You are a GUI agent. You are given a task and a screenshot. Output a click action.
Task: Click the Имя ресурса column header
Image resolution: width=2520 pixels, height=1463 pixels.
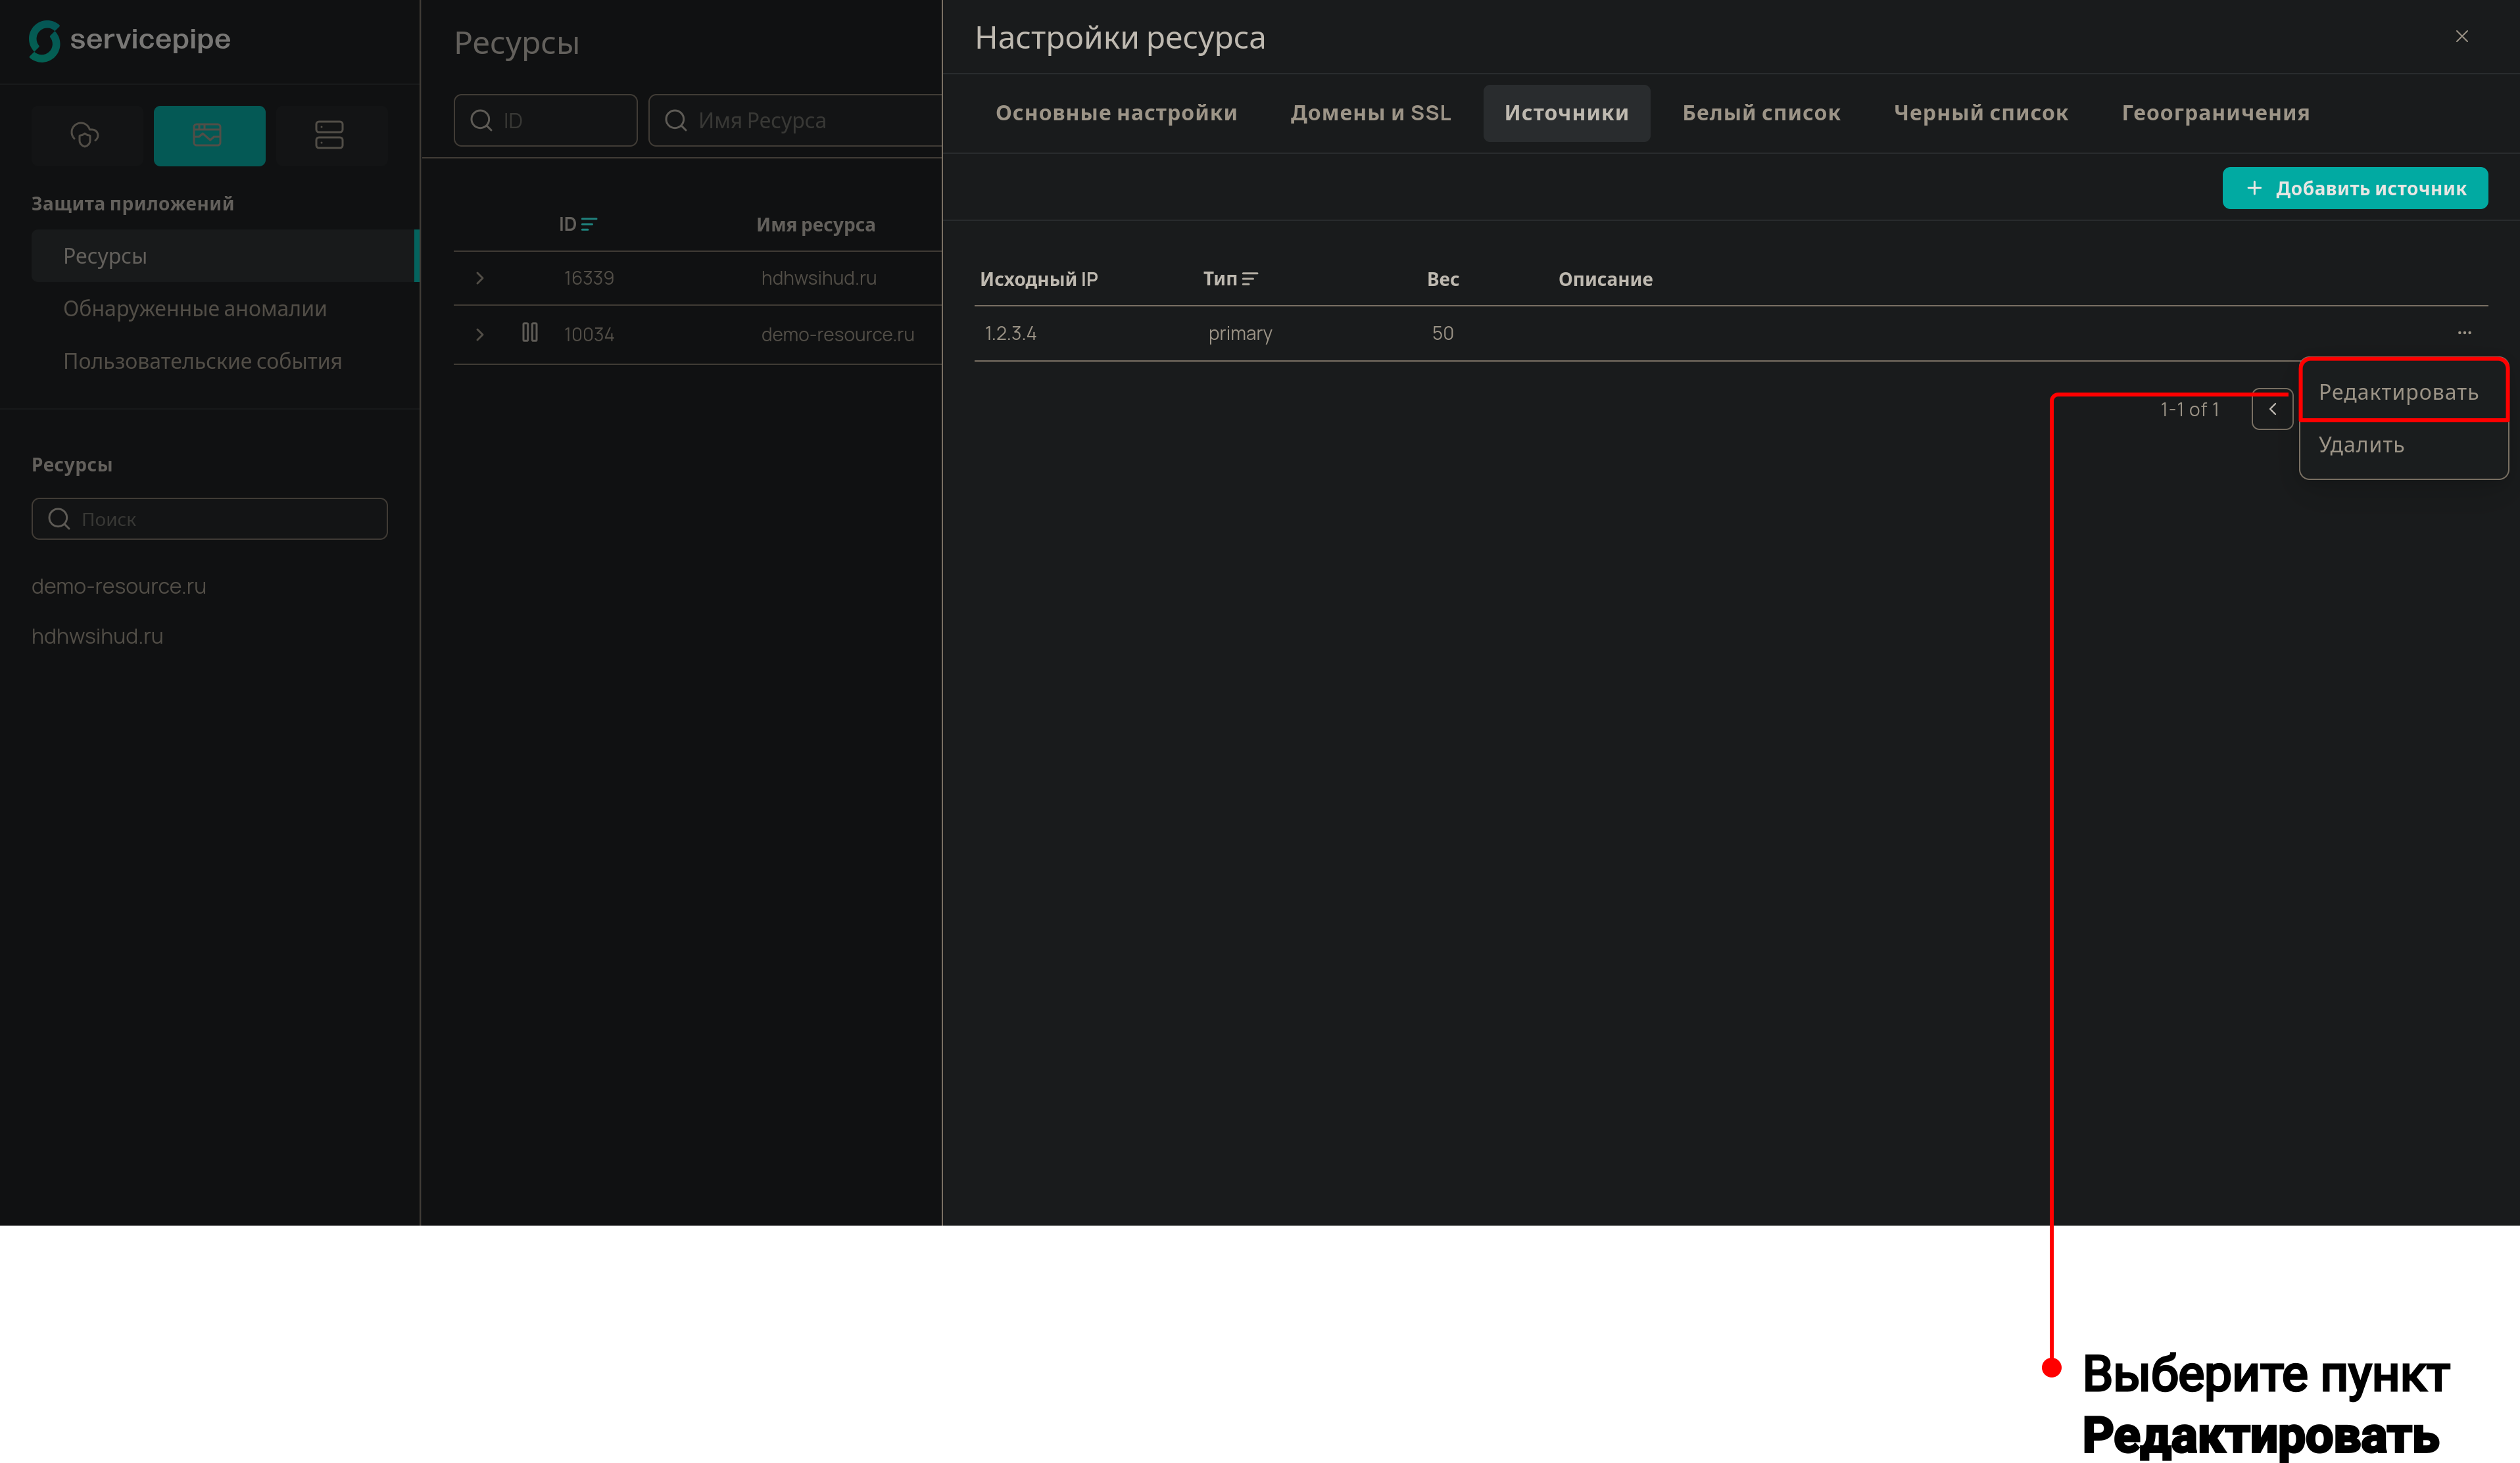[815, 225]
